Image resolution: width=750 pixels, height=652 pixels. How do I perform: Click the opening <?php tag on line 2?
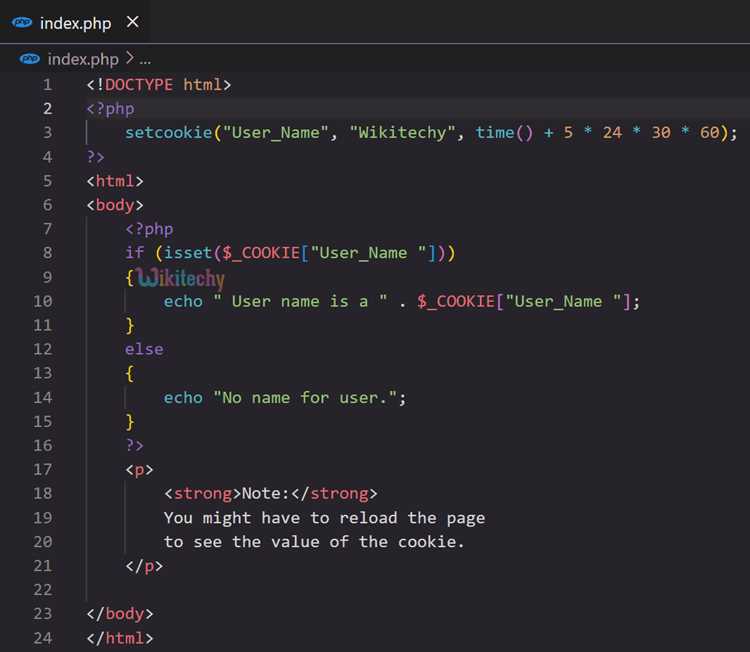(110, 109)
